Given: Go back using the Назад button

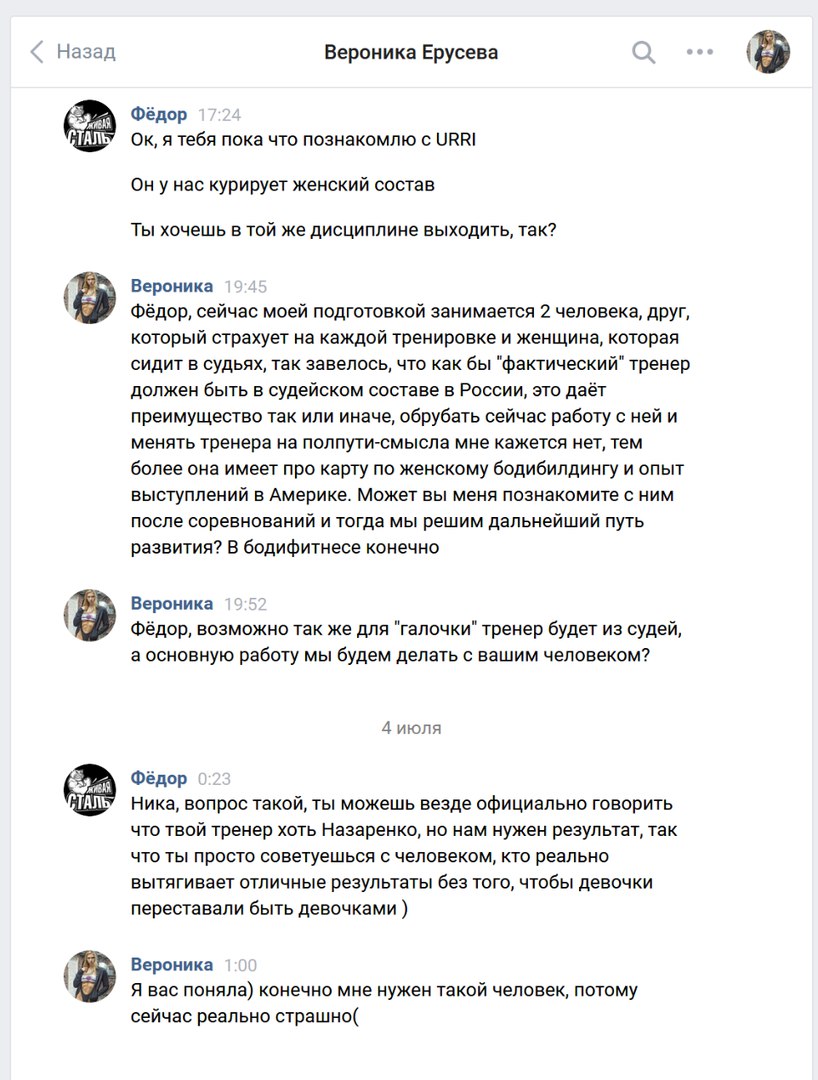Looking at the screenshot, I should (73, 52).
